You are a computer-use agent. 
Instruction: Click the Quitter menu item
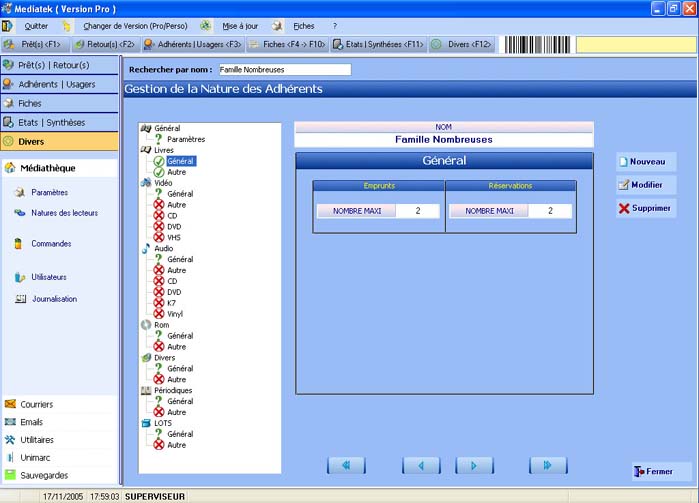tap(36, 26)
